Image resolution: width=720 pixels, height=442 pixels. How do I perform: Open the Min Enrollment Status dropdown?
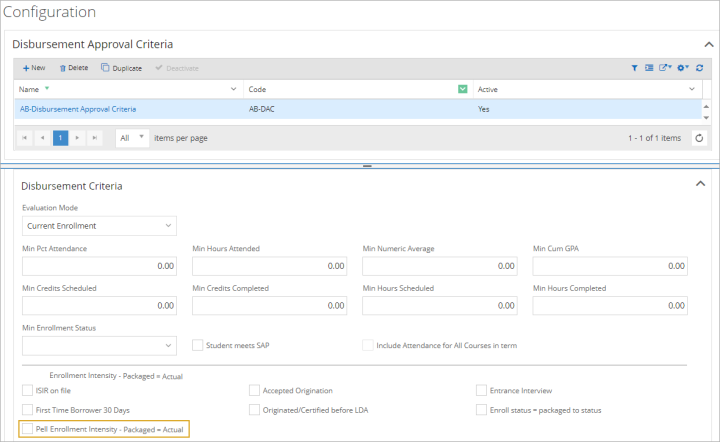[99, 346]
